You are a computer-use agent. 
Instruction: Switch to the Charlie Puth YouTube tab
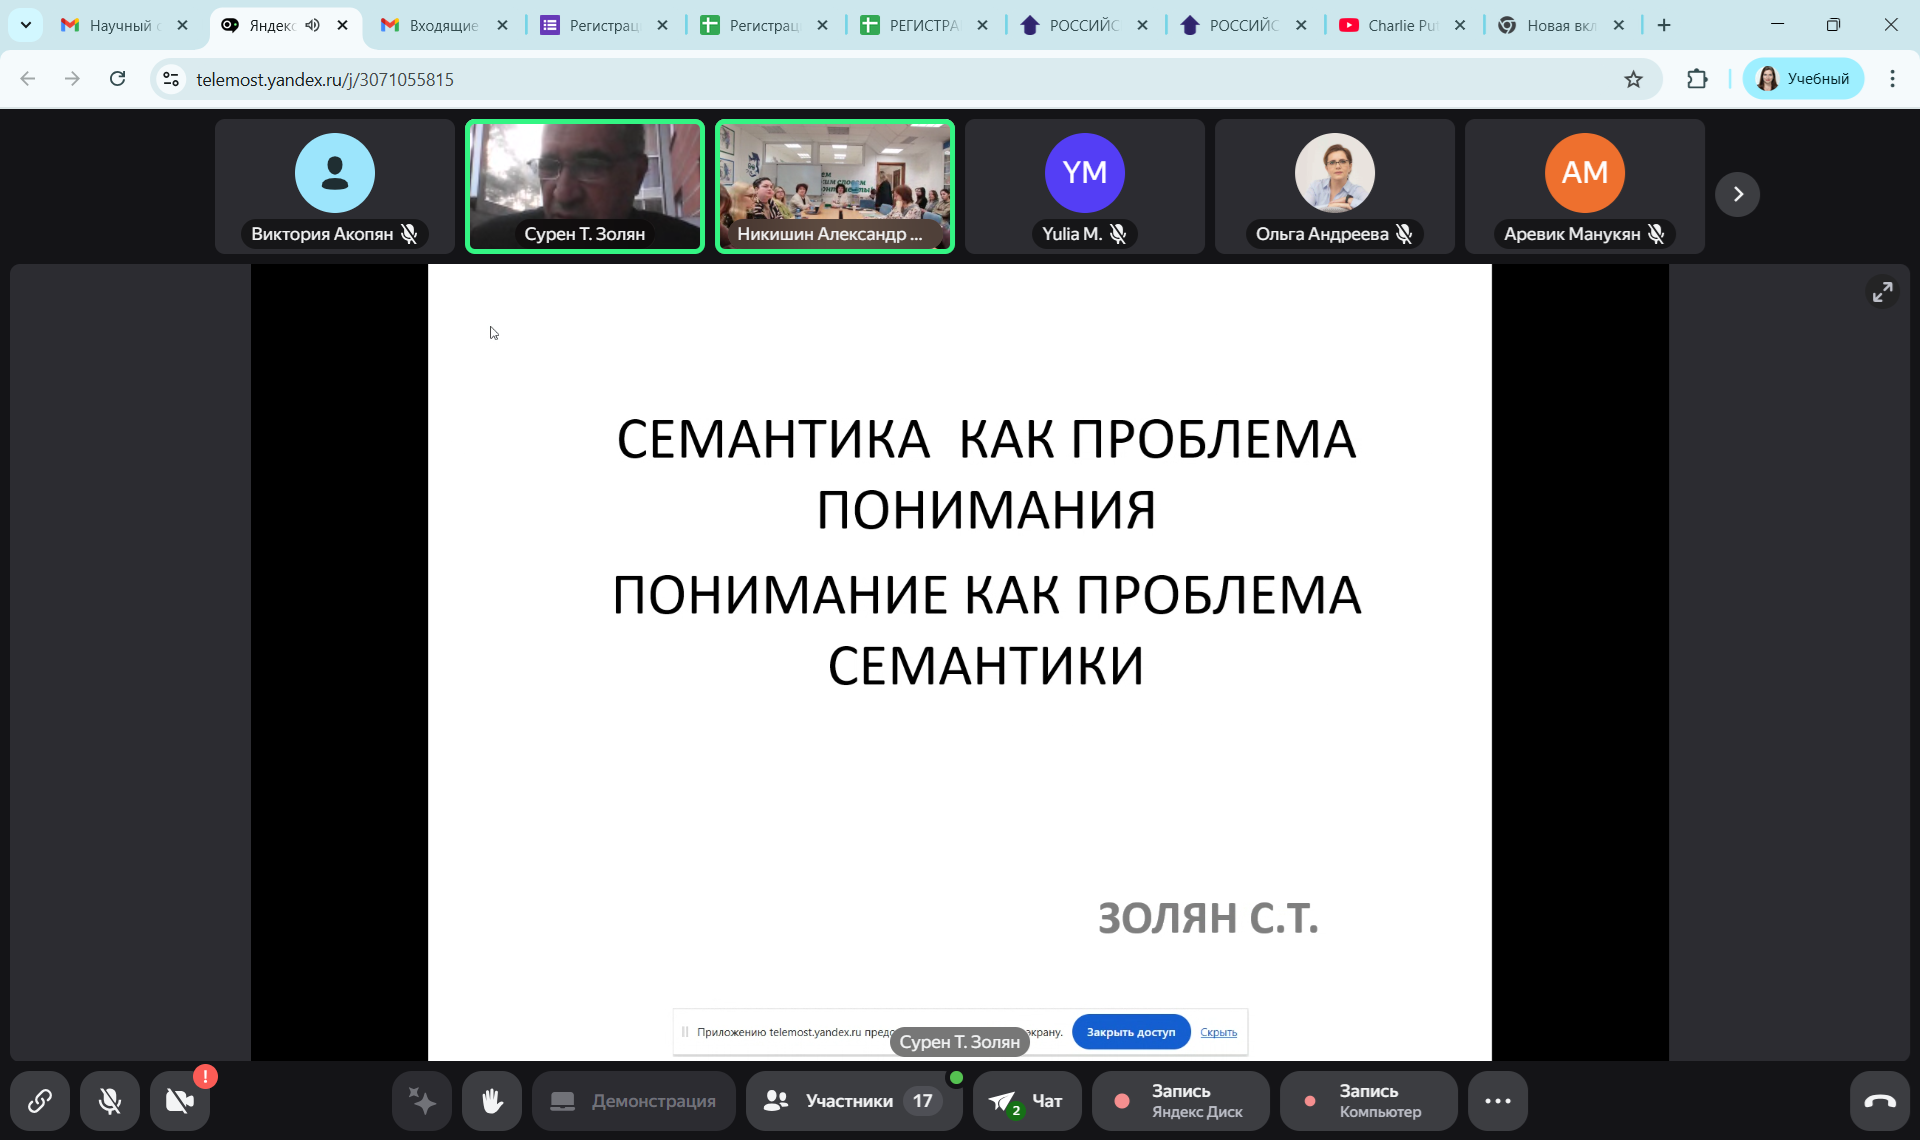(1400, 25)
